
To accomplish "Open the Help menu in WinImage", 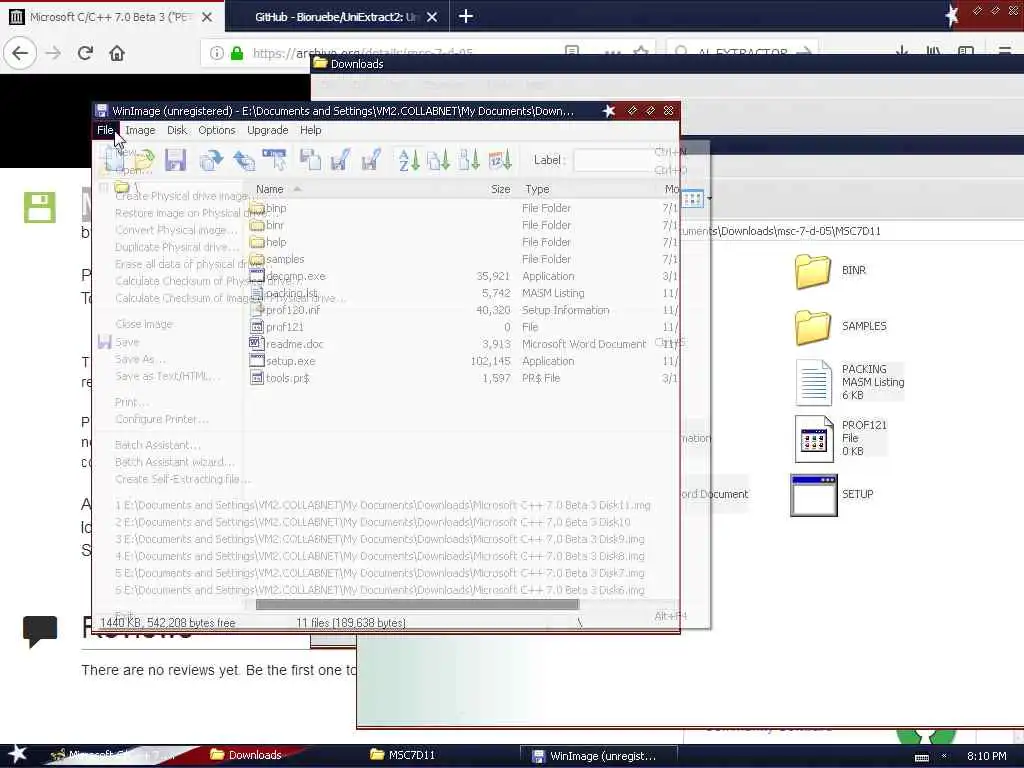I will 311,130.
